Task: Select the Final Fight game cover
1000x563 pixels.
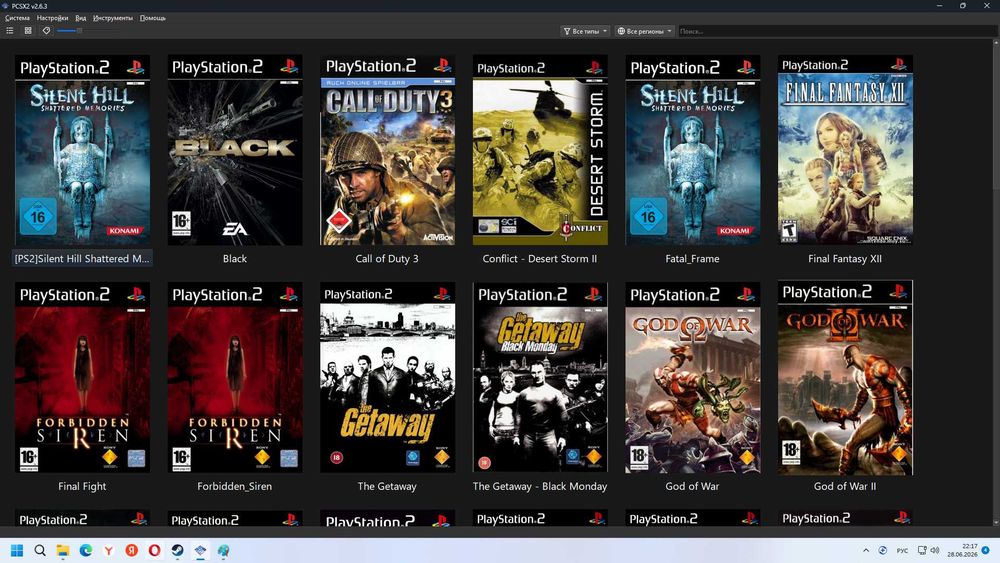Action: coord(82,377)
